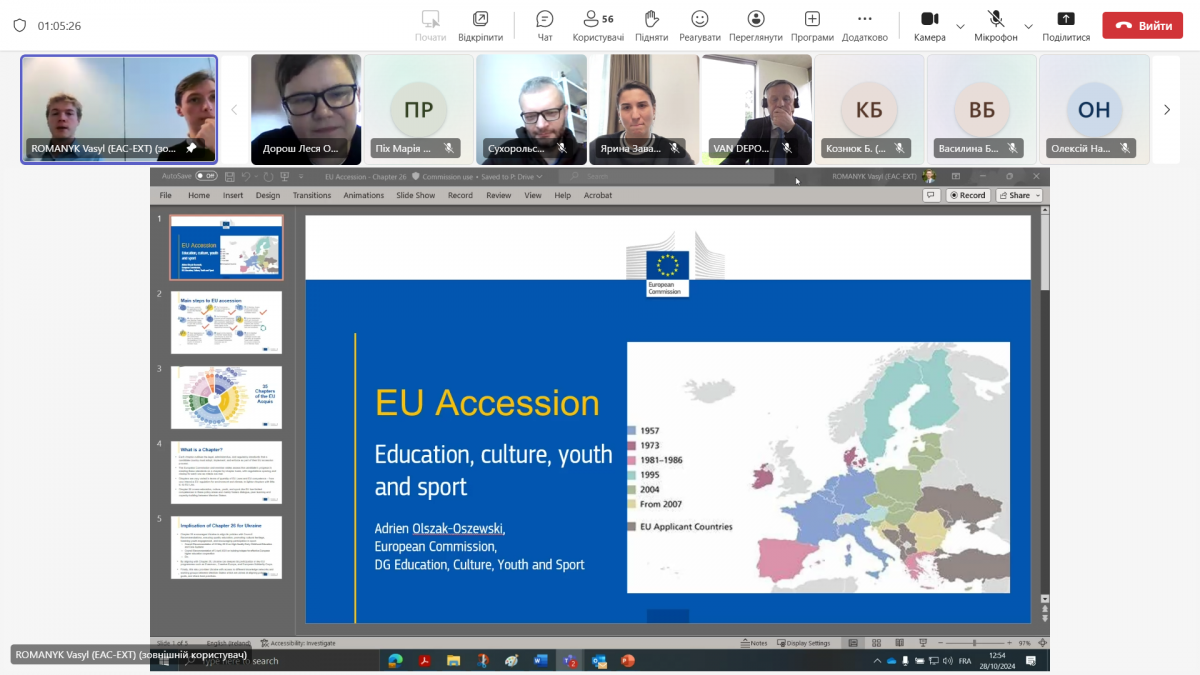Open the view options (Переглянути)
Viewport: 1200px width, 675px height.
click(756, 26)
